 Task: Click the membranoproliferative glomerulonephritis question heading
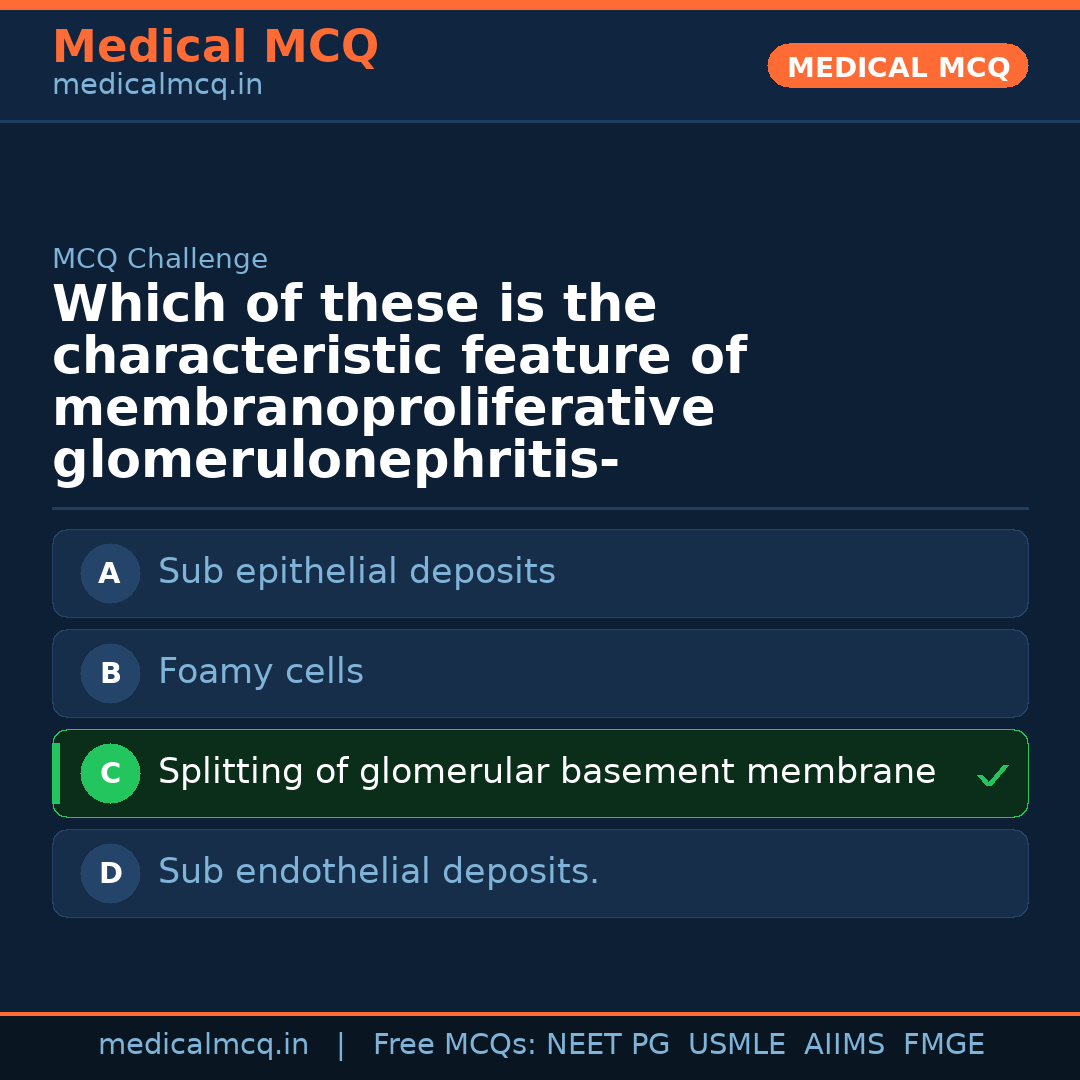(400, 382)
